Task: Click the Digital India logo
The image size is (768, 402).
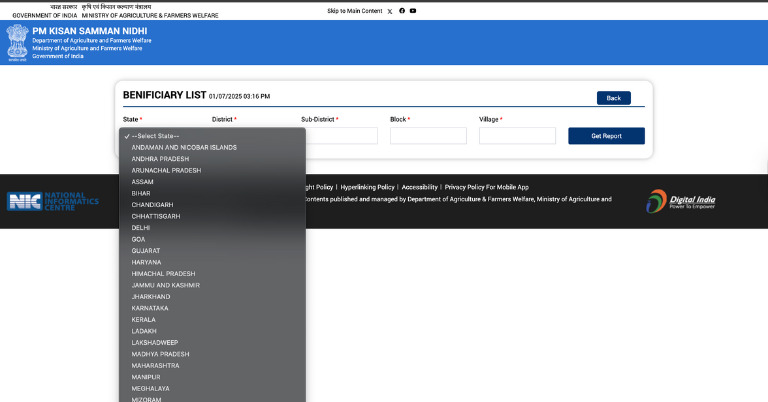Action: tap(681, 201)
